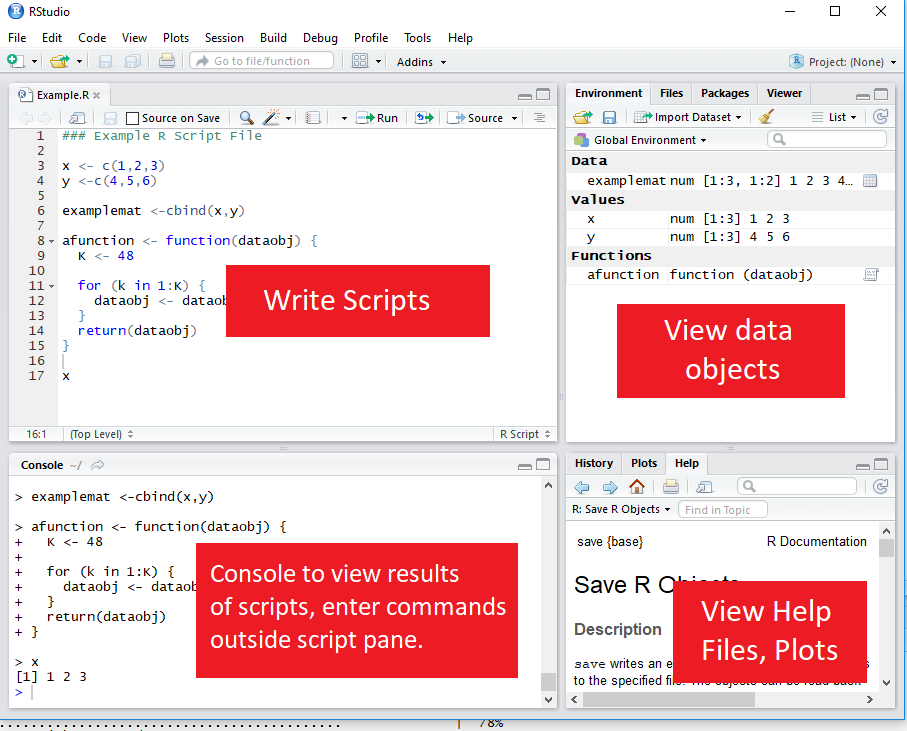The image size is (907, 731).
Task: Click the console working directory arrow icon
Action: click(x=98, y=465)
